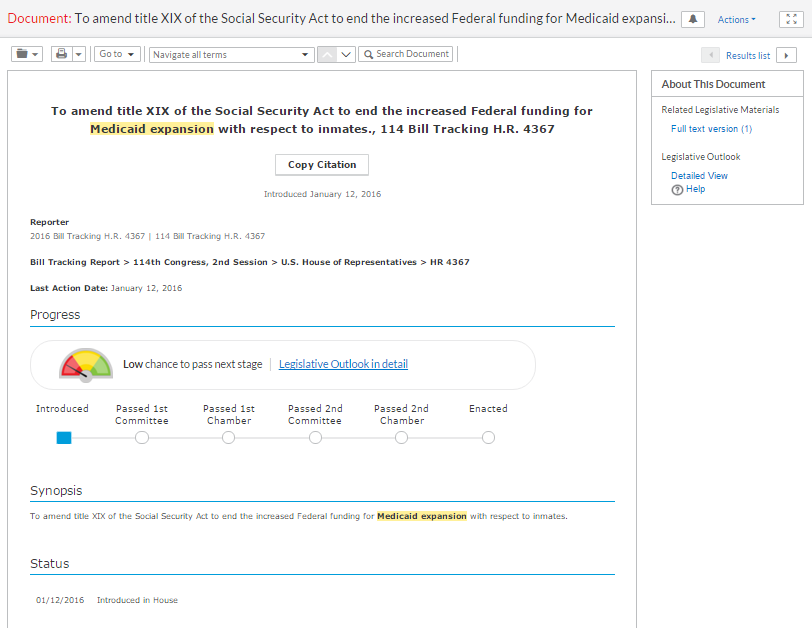Jump to next search term arrow
This screenshot has width=812, height=628.
pos(346,54)
